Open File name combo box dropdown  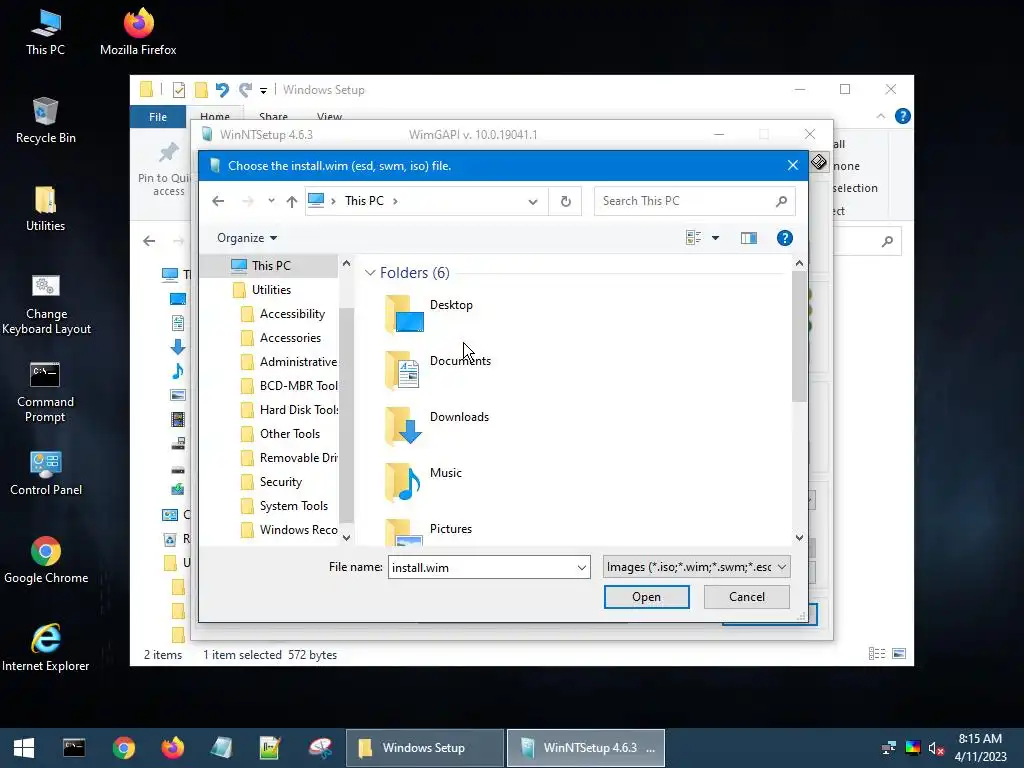tap(581, 568)
